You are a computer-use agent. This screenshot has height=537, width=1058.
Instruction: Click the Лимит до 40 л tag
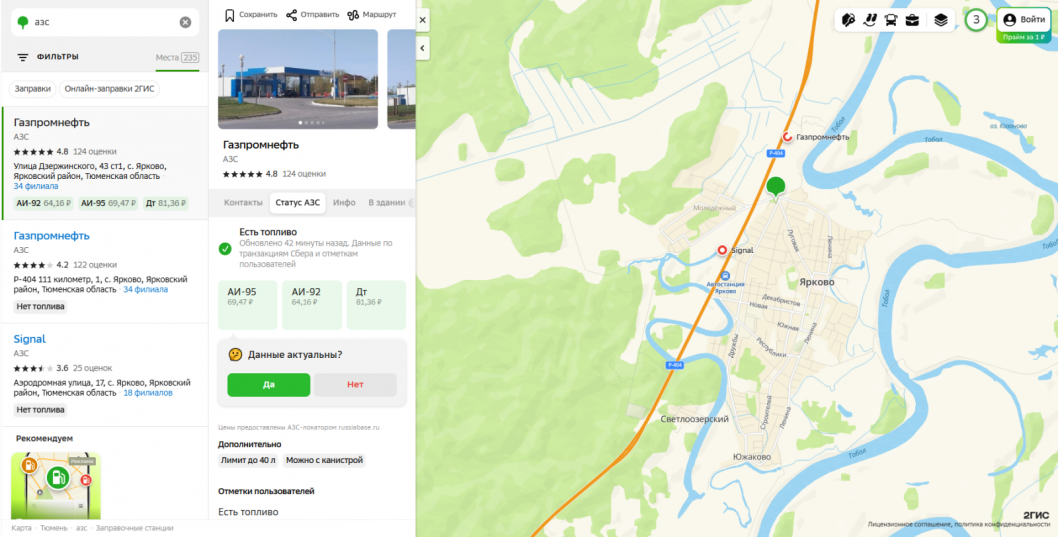point(248,460)
